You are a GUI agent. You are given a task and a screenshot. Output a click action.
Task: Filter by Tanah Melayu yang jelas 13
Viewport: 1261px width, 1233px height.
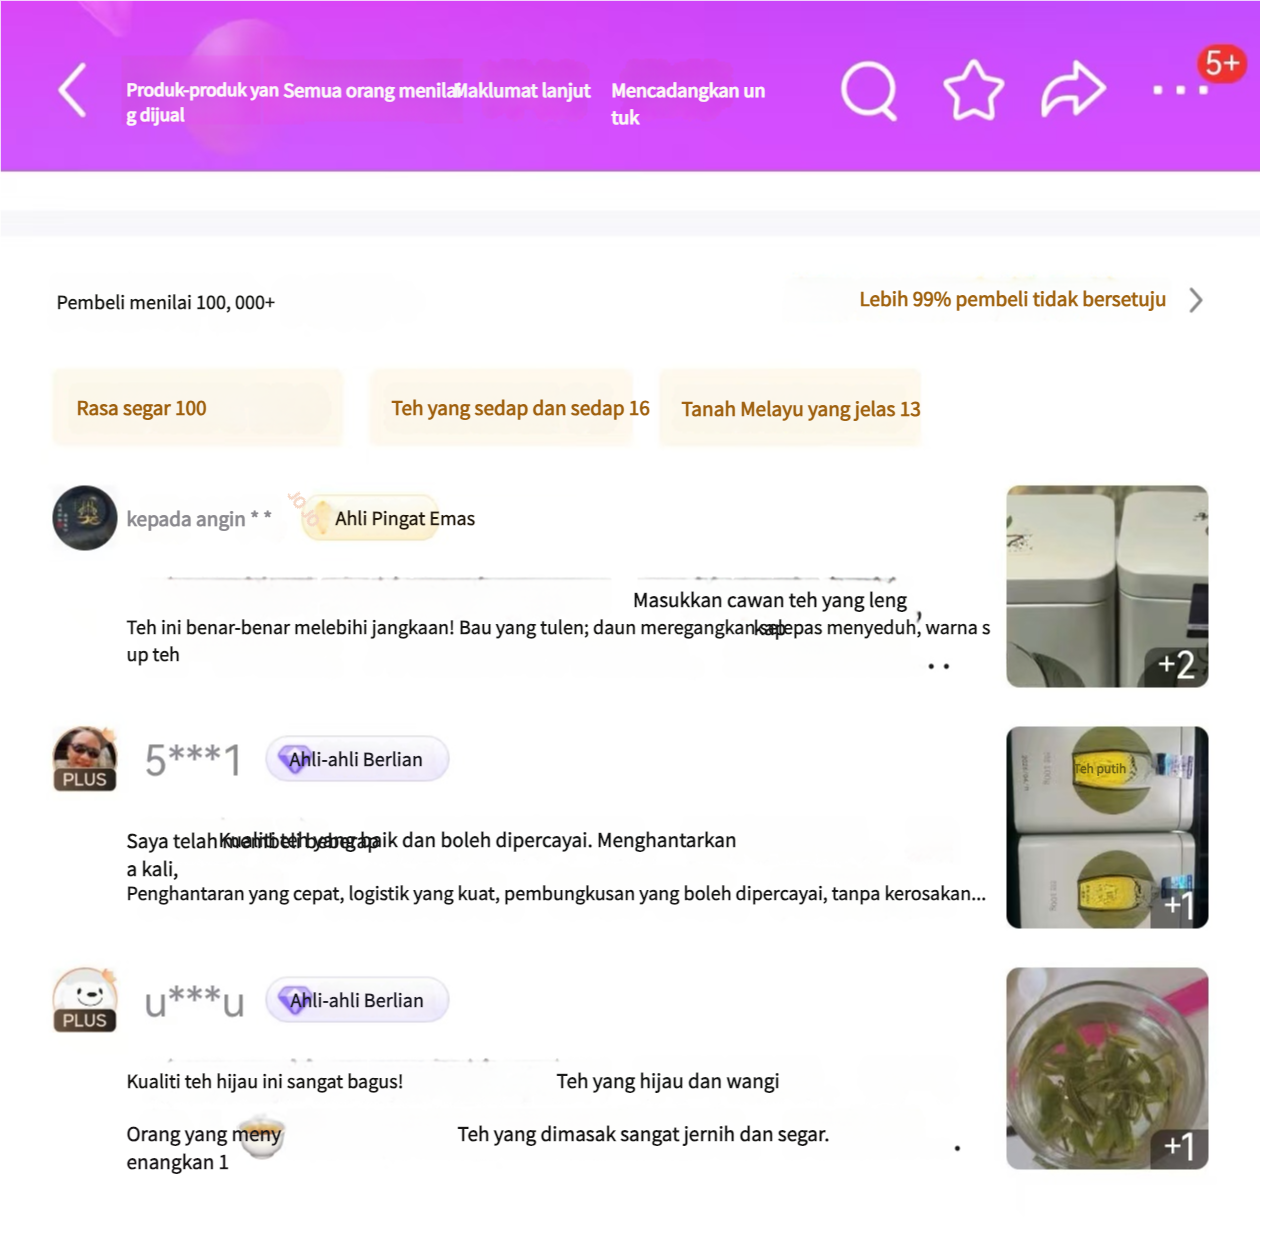coord(790,408)
